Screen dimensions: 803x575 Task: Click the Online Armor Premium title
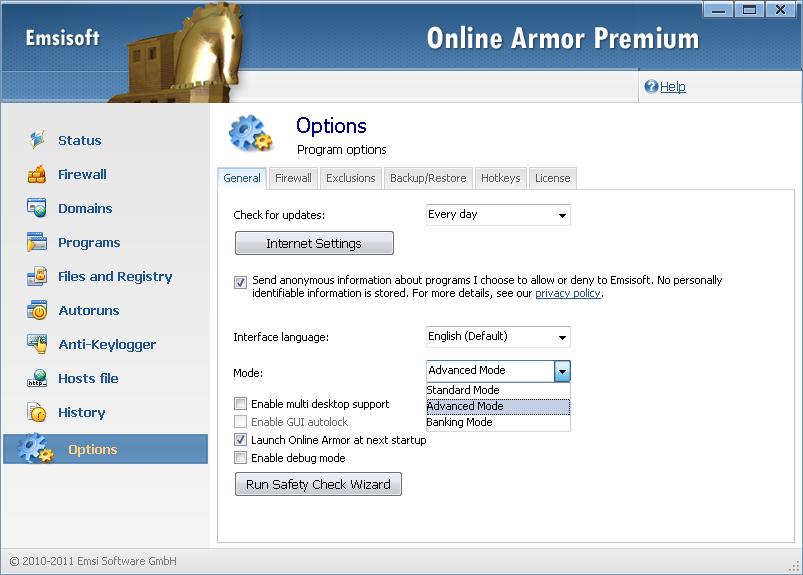point(563,38)
